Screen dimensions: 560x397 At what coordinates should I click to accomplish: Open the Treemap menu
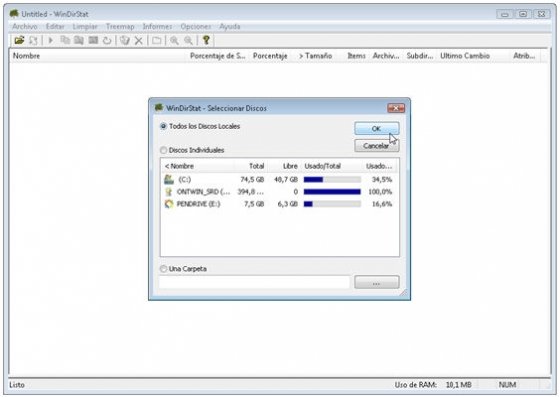point(120,26)
